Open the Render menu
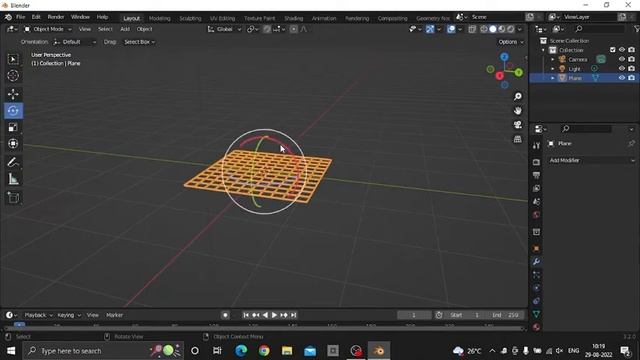This screenshot has width=640, height=360. (x=56, y=17)
